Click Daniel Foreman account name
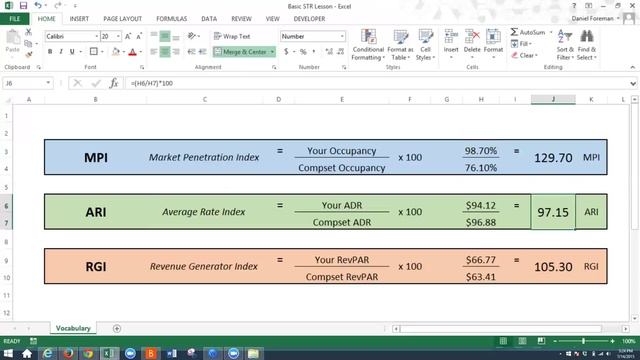Viewport: 640px width, 360px height. coord(593,18)
